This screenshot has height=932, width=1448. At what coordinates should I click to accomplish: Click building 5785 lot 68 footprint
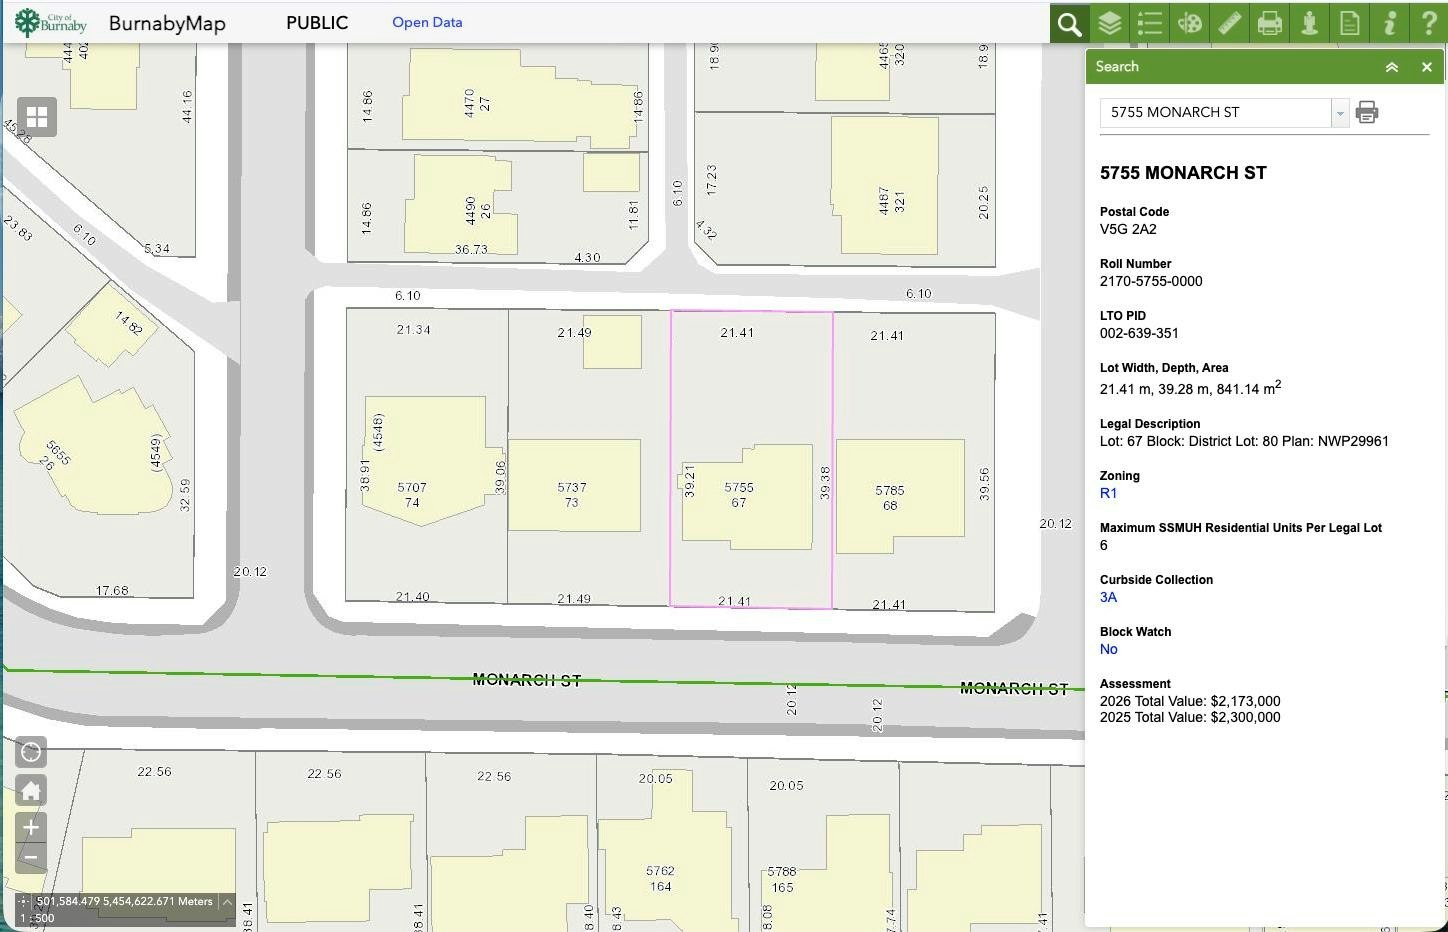900,496
